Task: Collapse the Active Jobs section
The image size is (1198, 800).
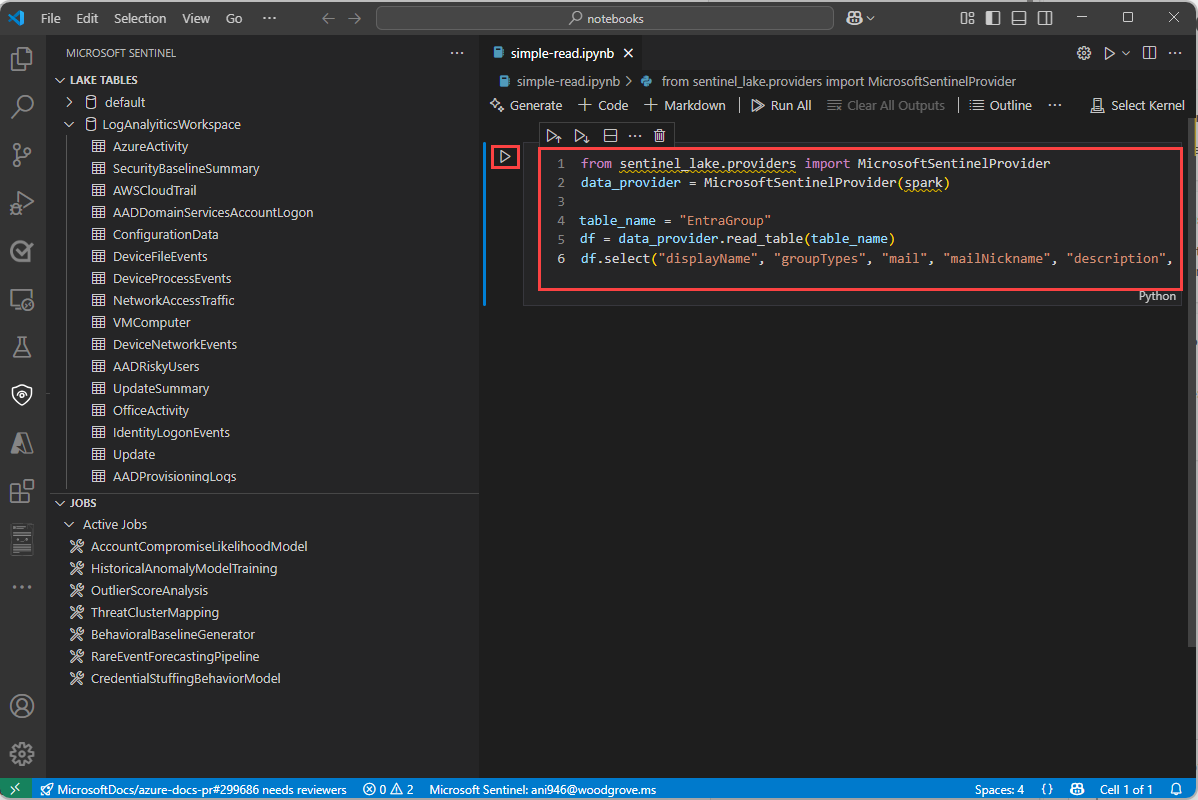Action: coord(69,524)
